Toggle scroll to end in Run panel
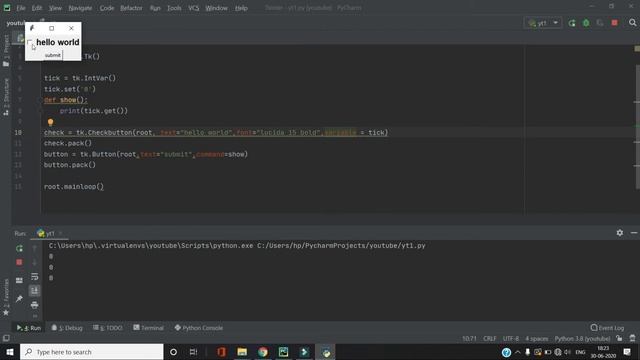The image size is (640, 360). tap(34, 291)
